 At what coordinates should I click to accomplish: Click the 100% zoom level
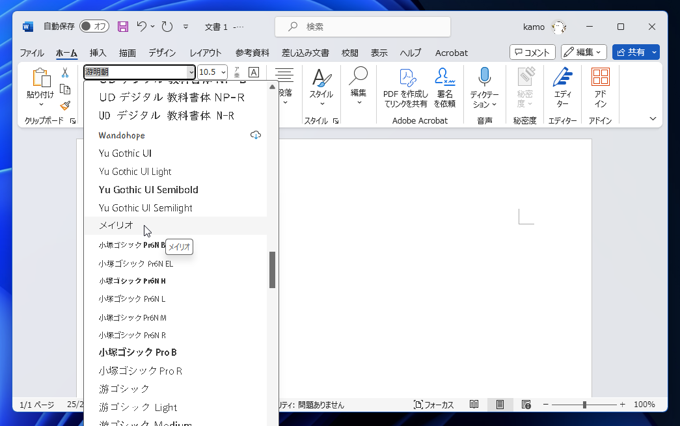[644, 405]
